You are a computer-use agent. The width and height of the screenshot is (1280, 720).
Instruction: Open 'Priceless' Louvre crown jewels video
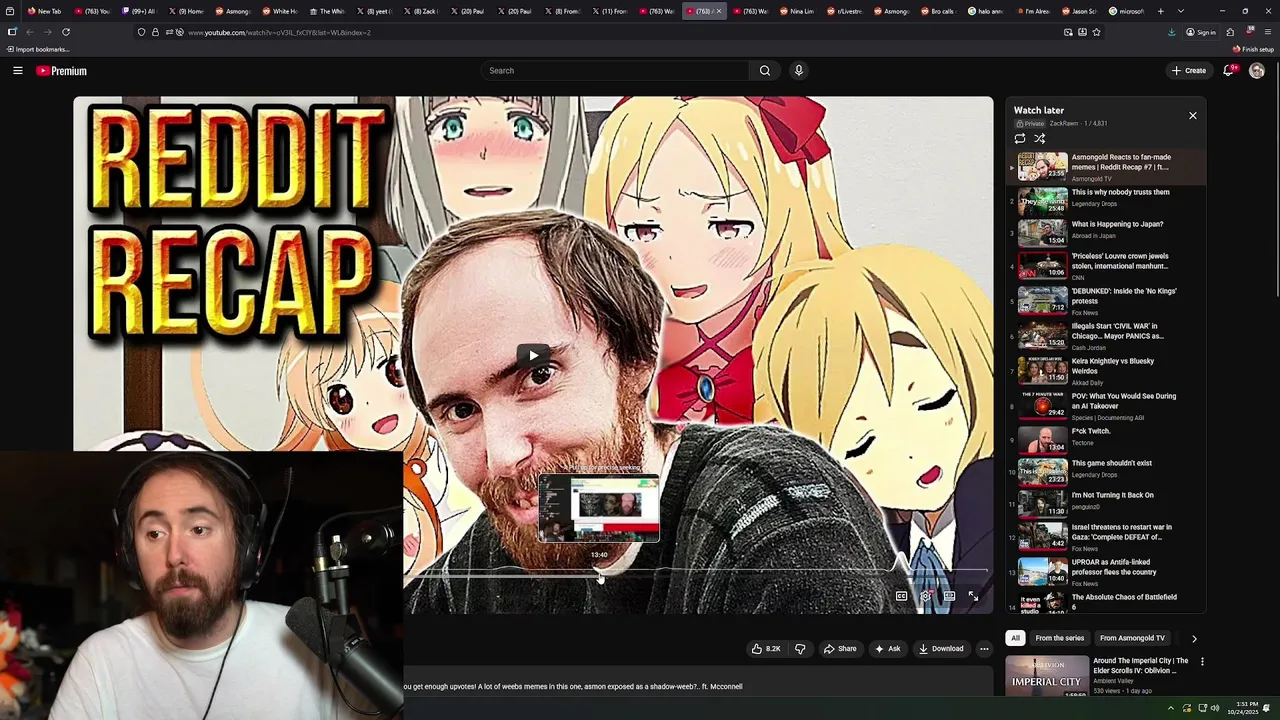(1107, 267)
